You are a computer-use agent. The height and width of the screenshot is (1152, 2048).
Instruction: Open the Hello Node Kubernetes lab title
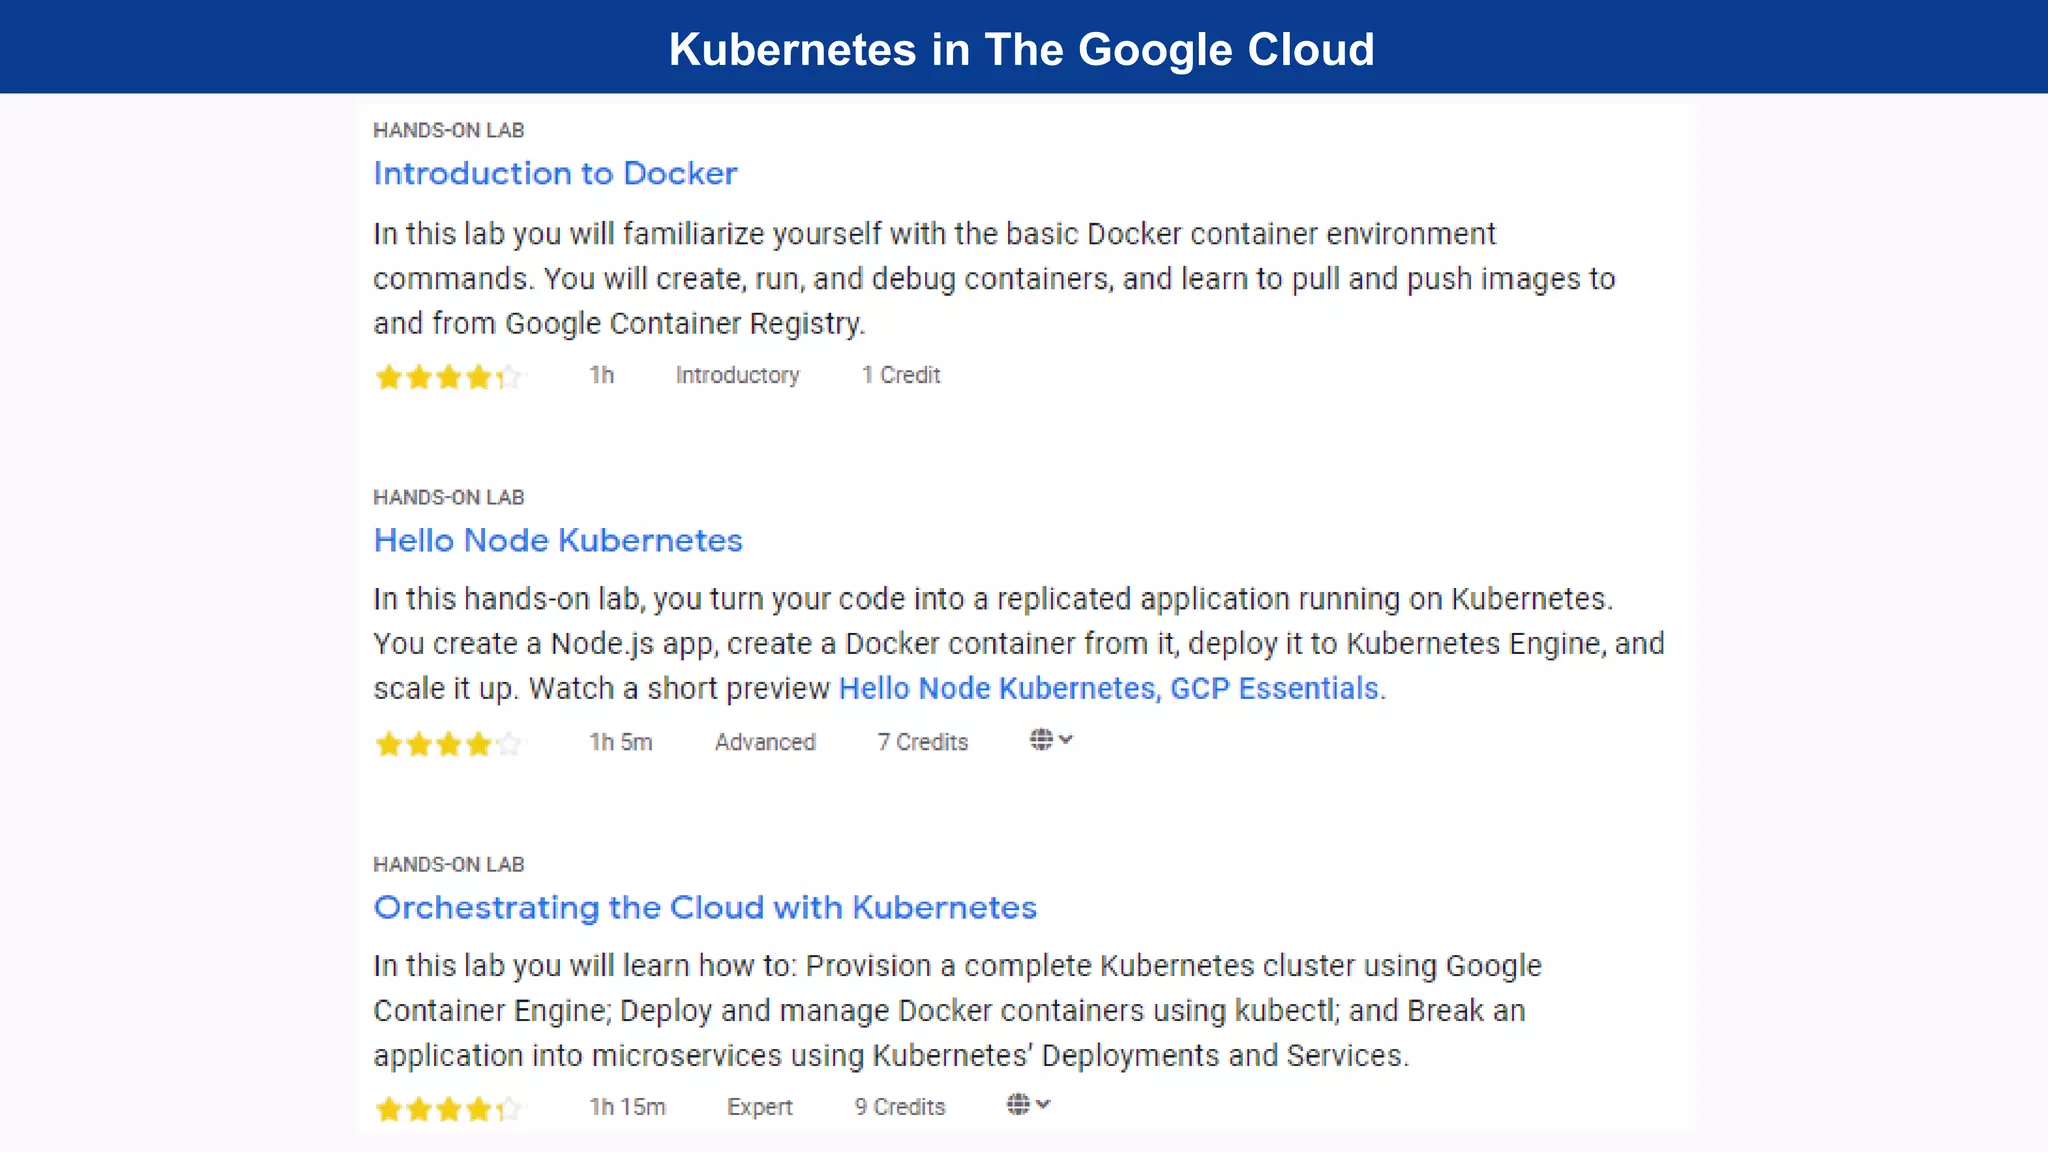pos(558,540)
